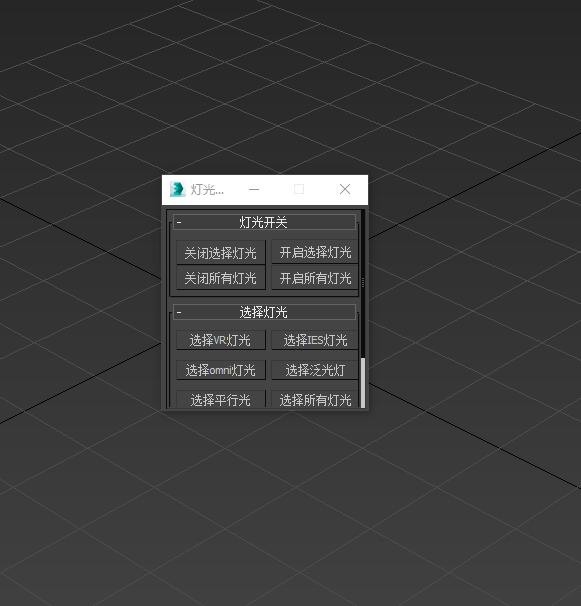Click the 灯光... title bar text
The height and width of the screenshot is (606, 581).
207,189
